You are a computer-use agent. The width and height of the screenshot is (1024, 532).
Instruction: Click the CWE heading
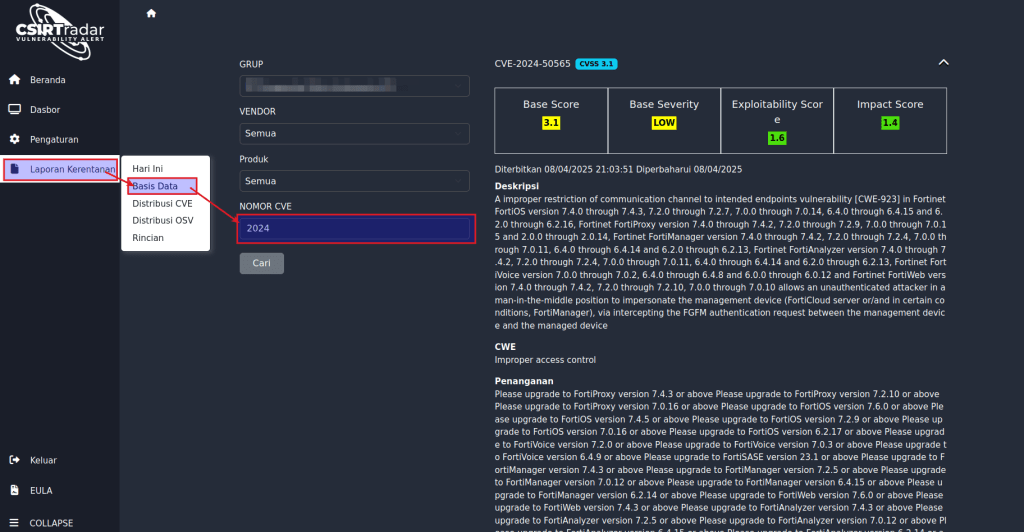point(505,347)
